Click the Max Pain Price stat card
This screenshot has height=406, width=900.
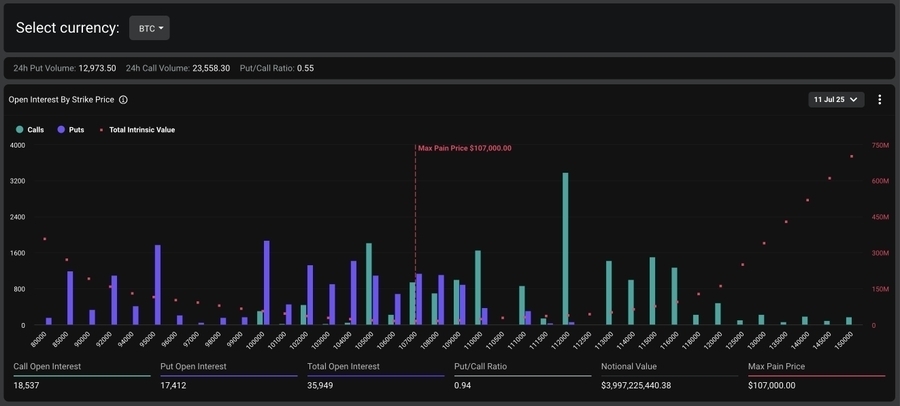click(816, 376)
